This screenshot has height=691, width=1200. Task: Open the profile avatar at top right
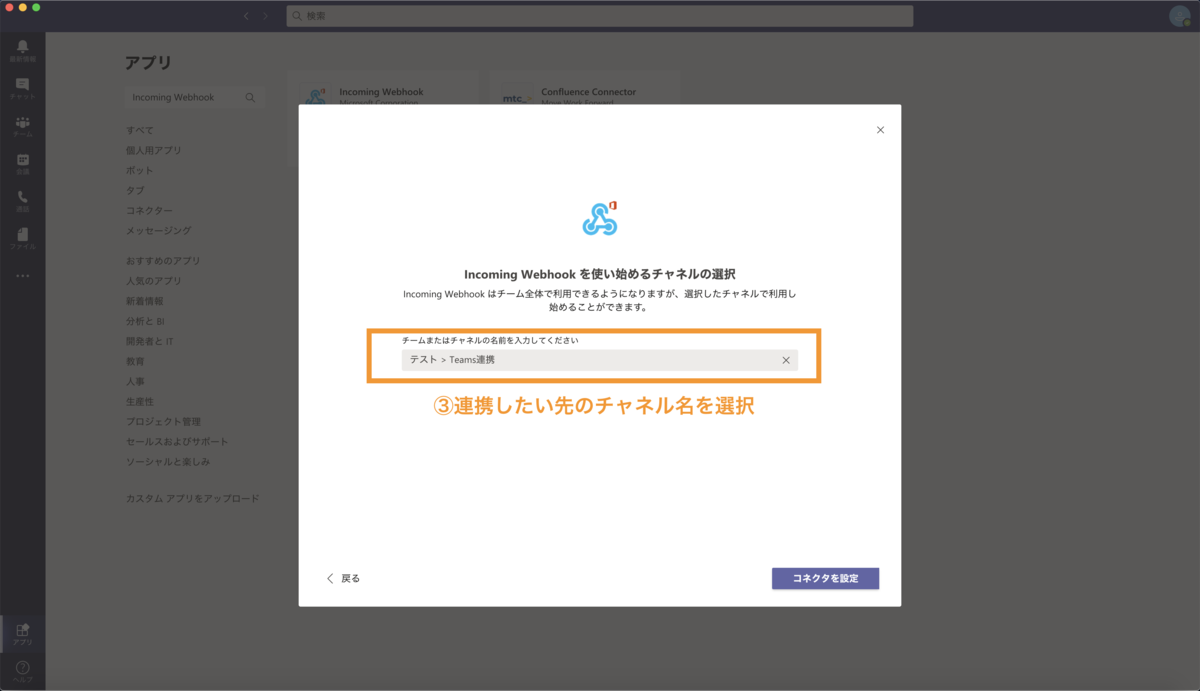click(x=1179, y=15)
